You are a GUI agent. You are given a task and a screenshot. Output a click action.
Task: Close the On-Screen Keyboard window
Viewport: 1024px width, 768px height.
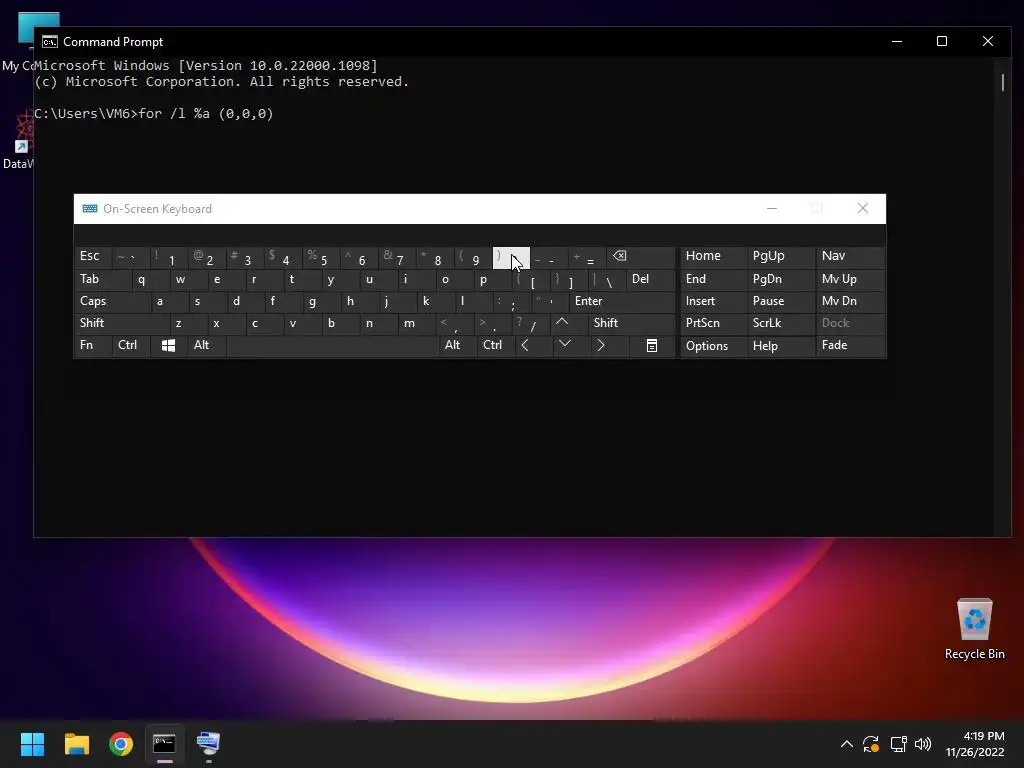click(x=863, y=209)
